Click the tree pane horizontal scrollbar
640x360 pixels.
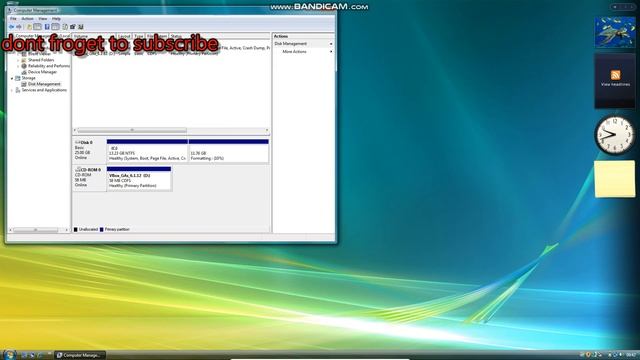pyautogui.click(x=35, y=230)
